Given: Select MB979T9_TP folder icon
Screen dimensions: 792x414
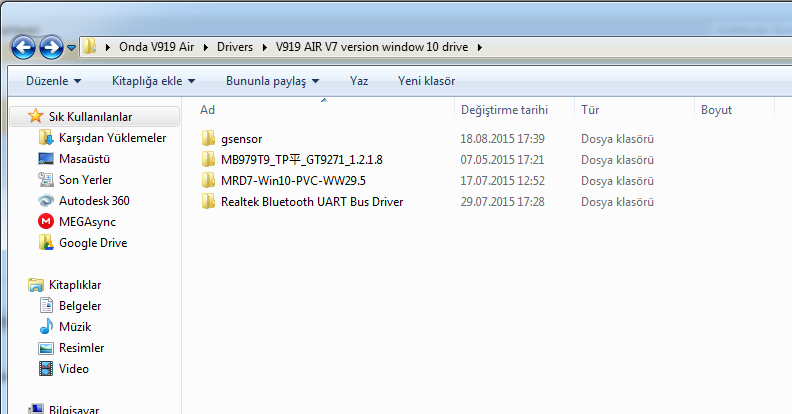Looking at the screenshot, I should [x=208, y=160].
